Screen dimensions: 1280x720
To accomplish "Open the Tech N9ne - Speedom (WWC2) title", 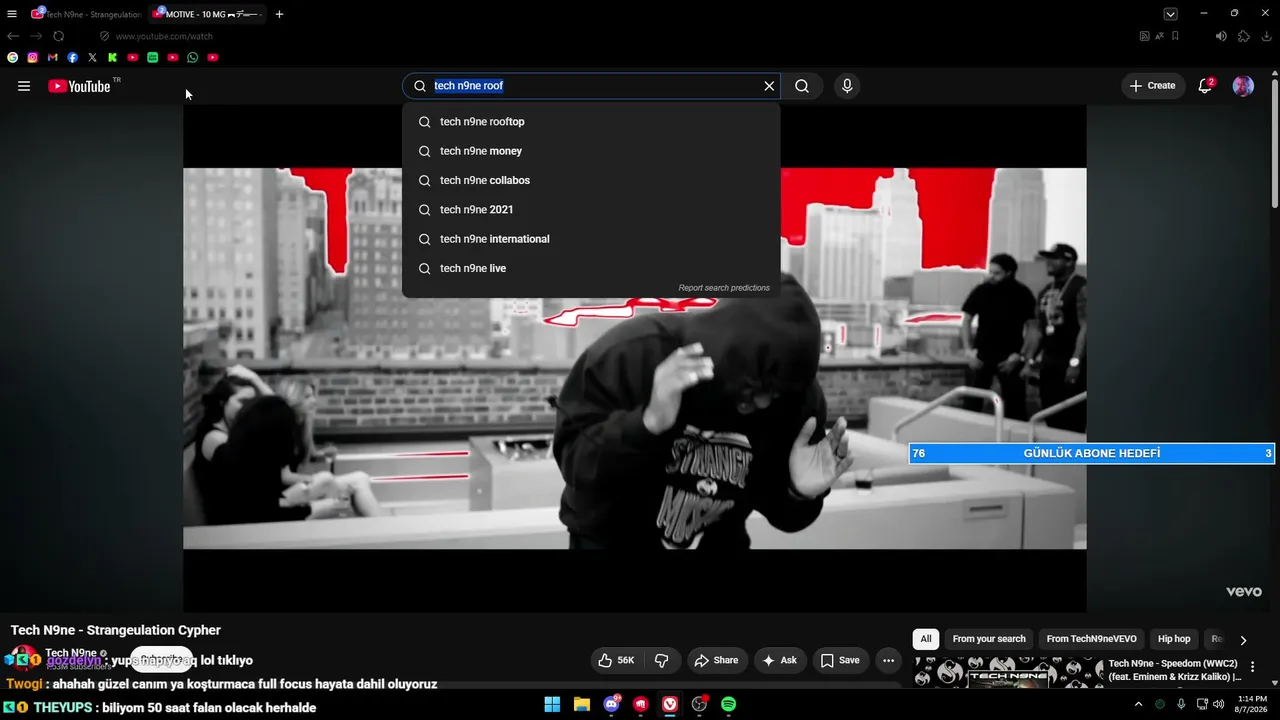I will pyautogui.click(x=1174, y=670).
